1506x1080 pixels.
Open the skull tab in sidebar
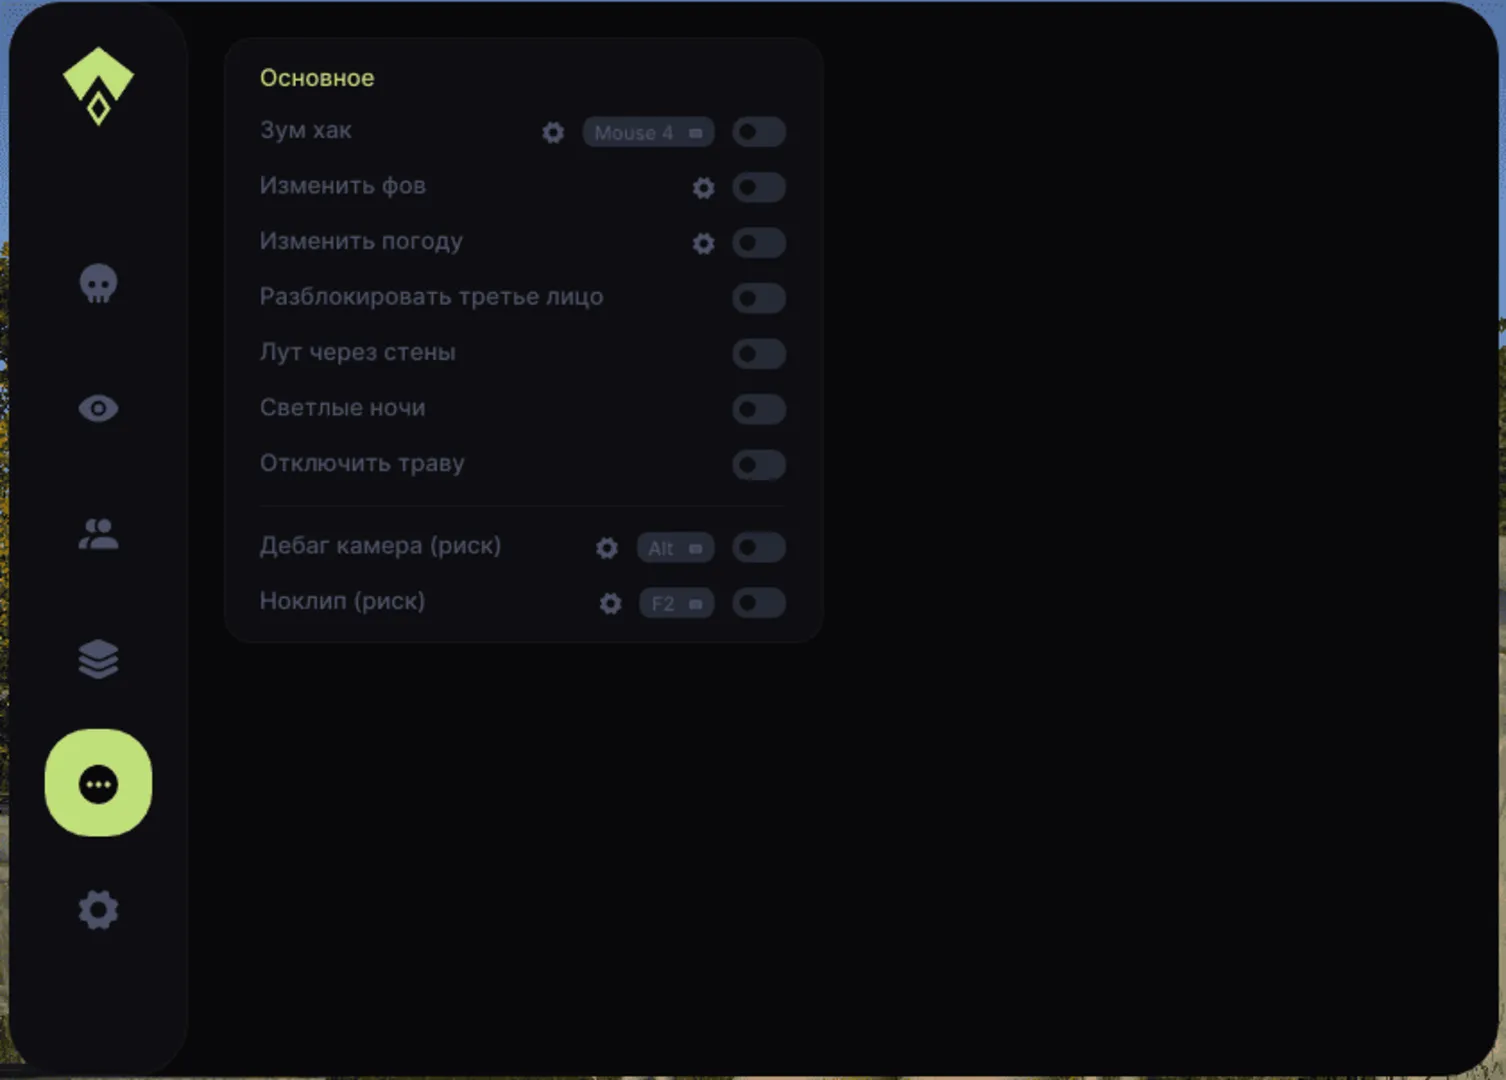point(98,284)
